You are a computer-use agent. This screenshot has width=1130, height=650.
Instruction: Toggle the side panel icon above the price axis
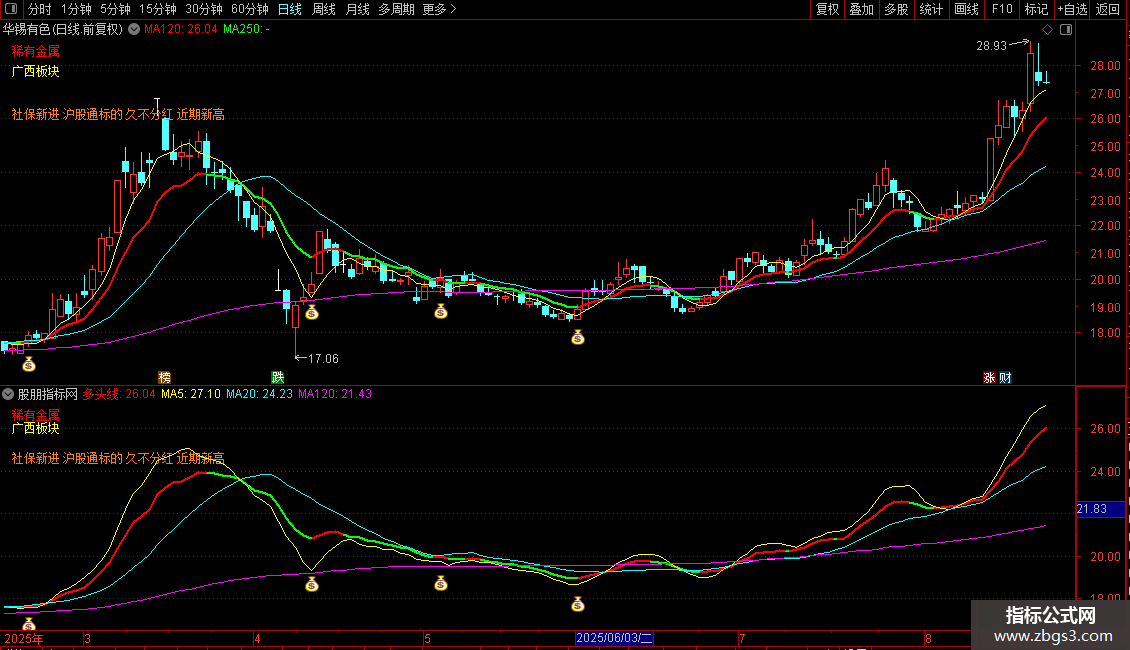(1066, 30)
